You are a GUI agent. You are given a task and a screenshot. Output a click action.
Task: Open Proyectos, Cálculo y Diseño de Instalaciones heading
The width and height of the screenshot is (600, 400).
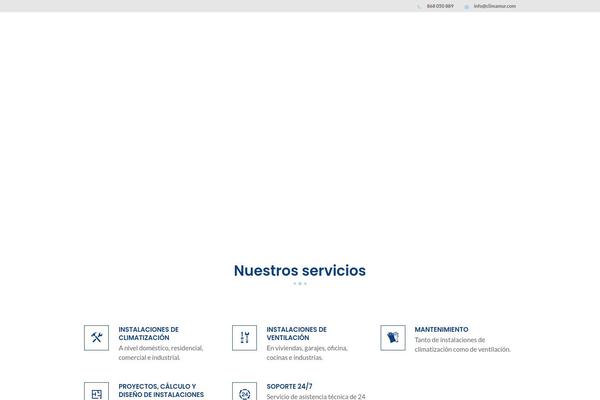[161, 390]
